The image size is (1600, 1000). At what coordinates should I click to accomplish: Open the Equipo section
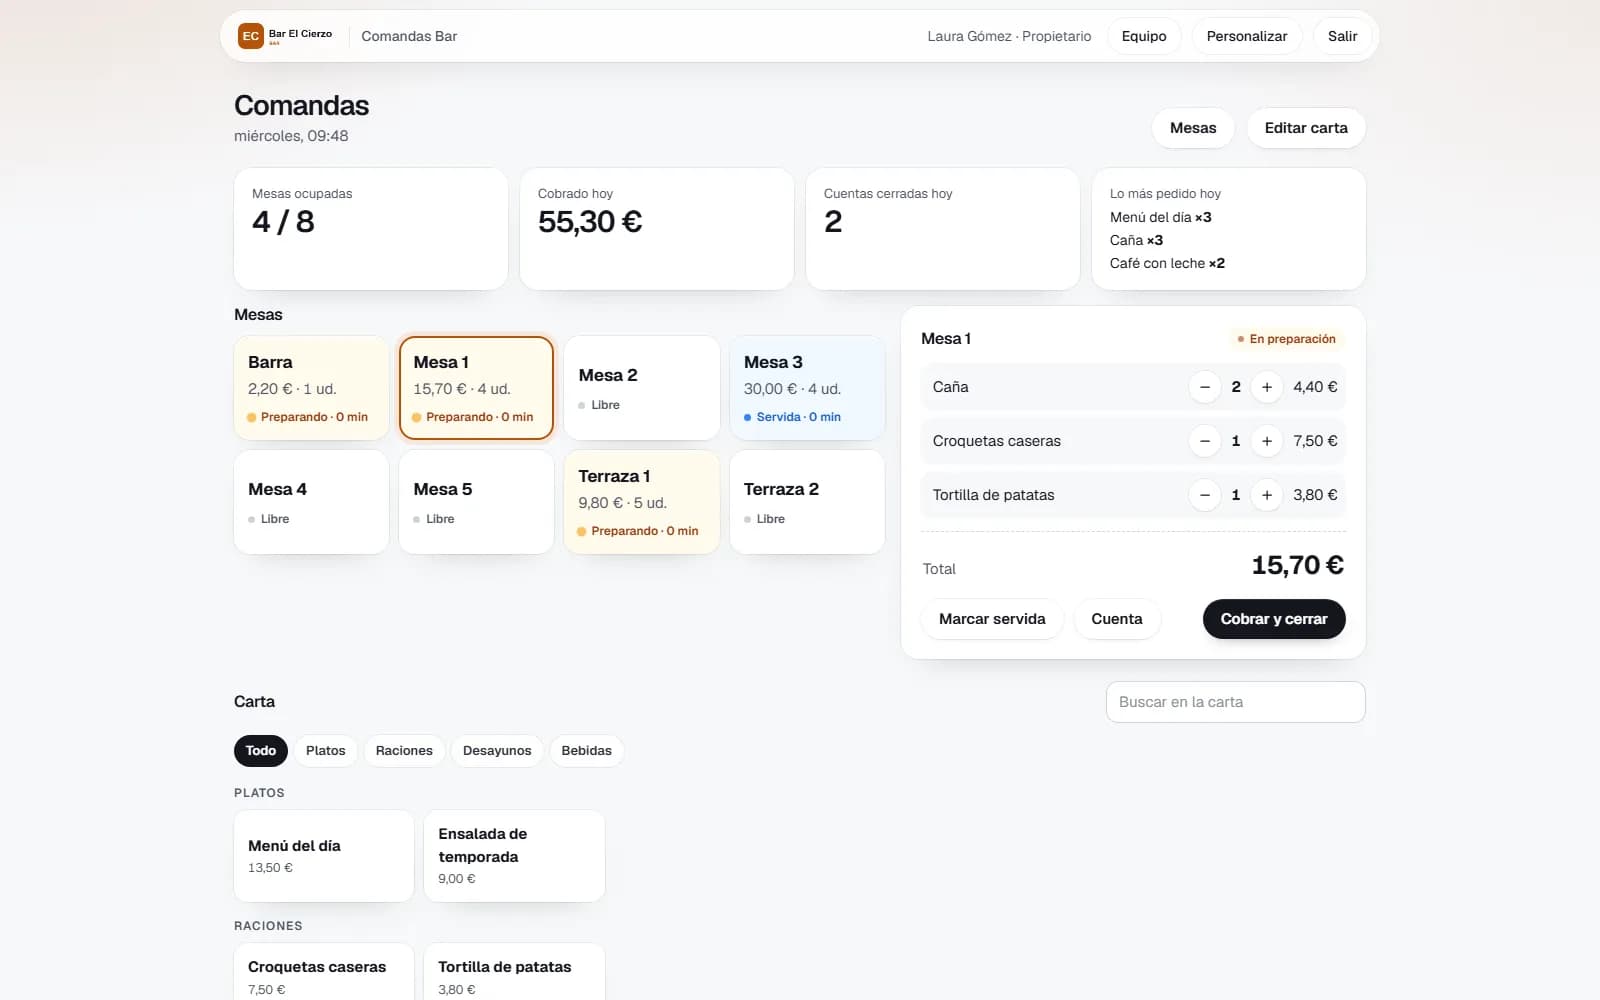click(x=1144, y=36)
